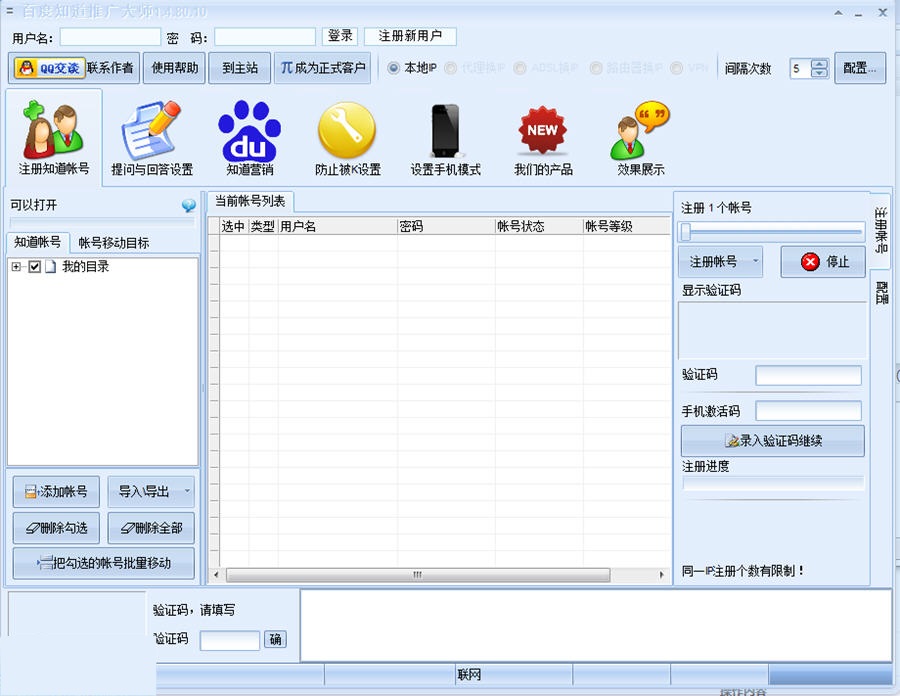The height and width of the screenshot is (696, 900).
Task: Click the QQ交谈 contact author button
Action: [x=47, y=68]
